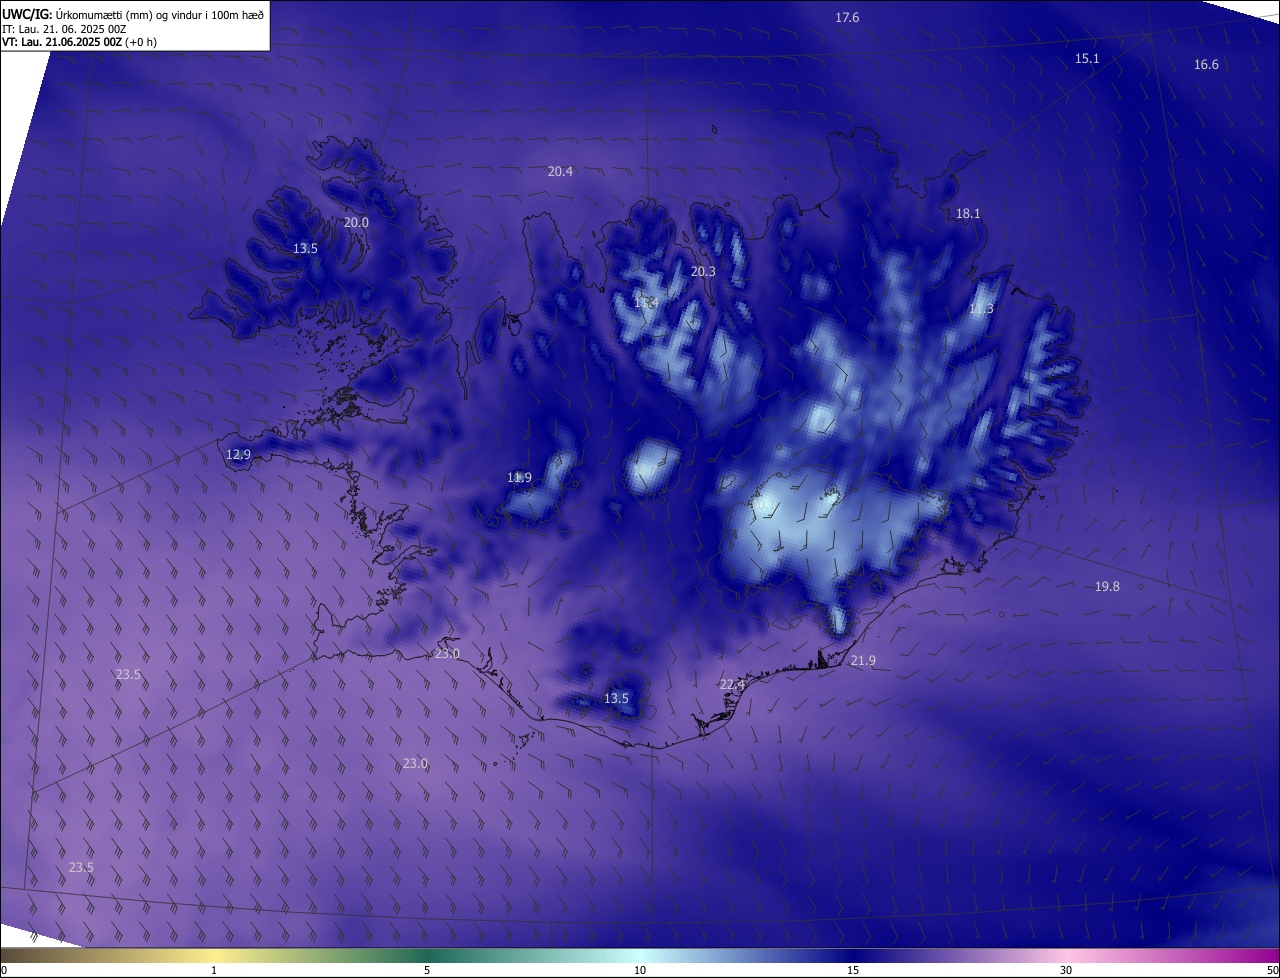Click the 'VT: Lau. 21.06.2025 00Z (+0 h)' line
Image resolution: width=1280 pixels, height=978 pixels.
[x=79, y=42]
